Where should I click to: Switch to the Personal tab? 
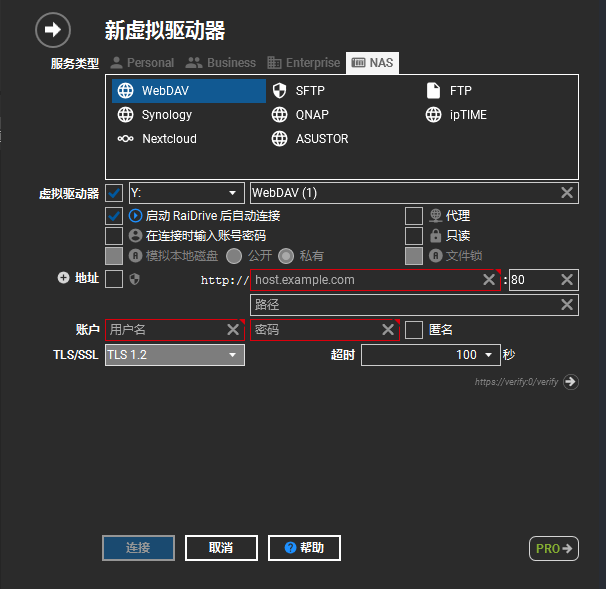coord(142,63)
